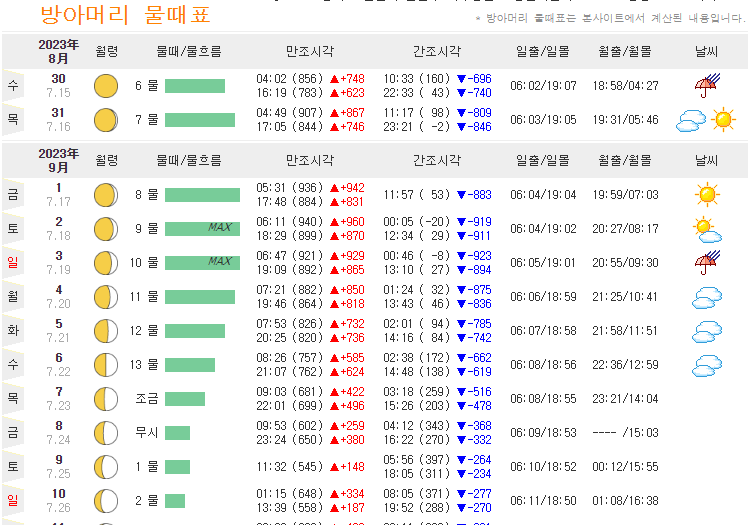Click high tide time 22:01 (699)
This screenshot has width=749, height=525.
[290, 406]
